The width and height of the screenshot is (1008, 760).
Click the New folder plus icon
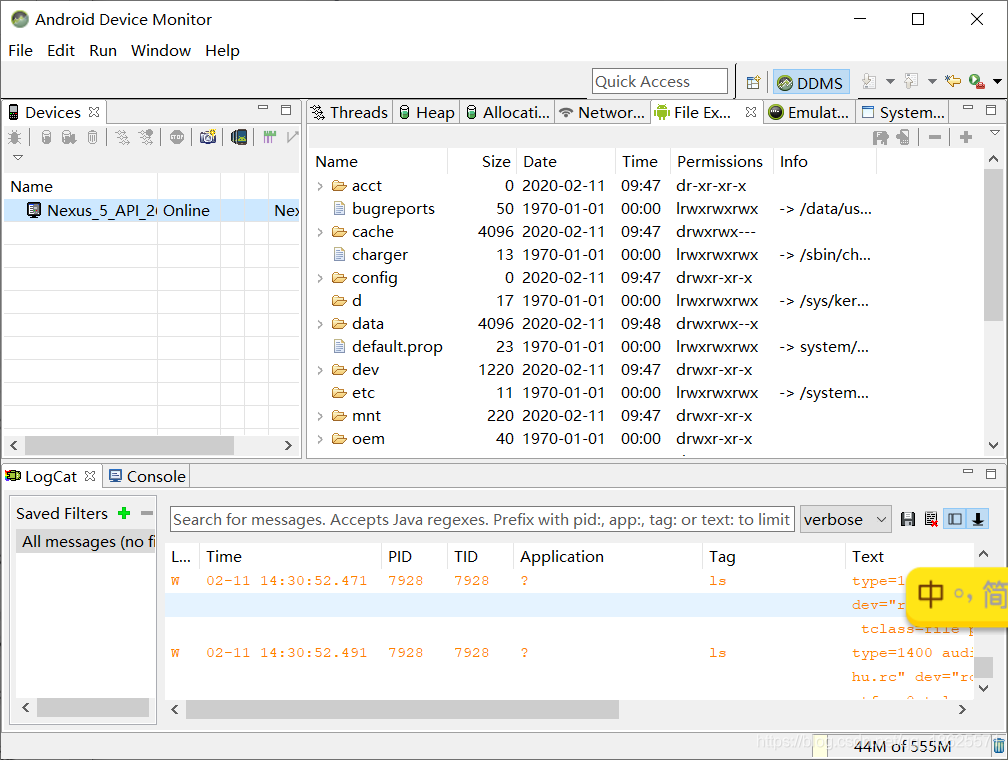(x=966, y=137)
